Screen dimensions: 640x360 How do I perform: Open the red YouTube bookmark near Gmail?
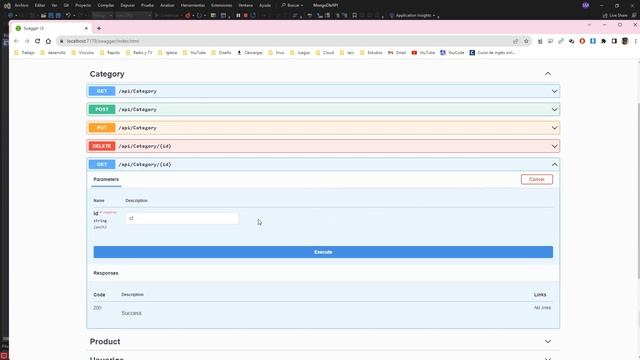point(423,53)
